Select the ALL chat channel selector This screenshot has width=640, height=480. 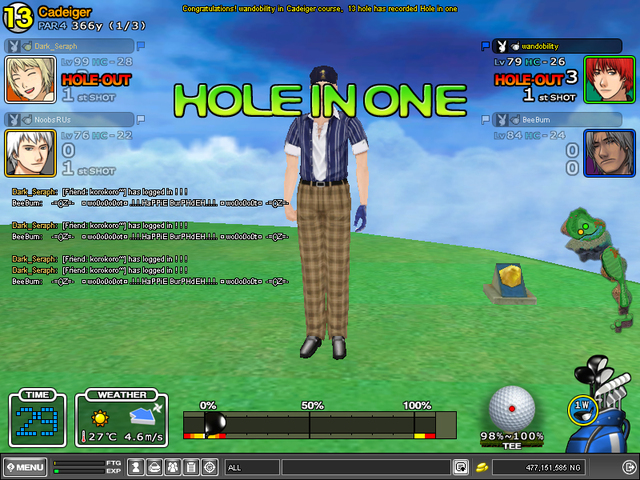click(252, 467)
